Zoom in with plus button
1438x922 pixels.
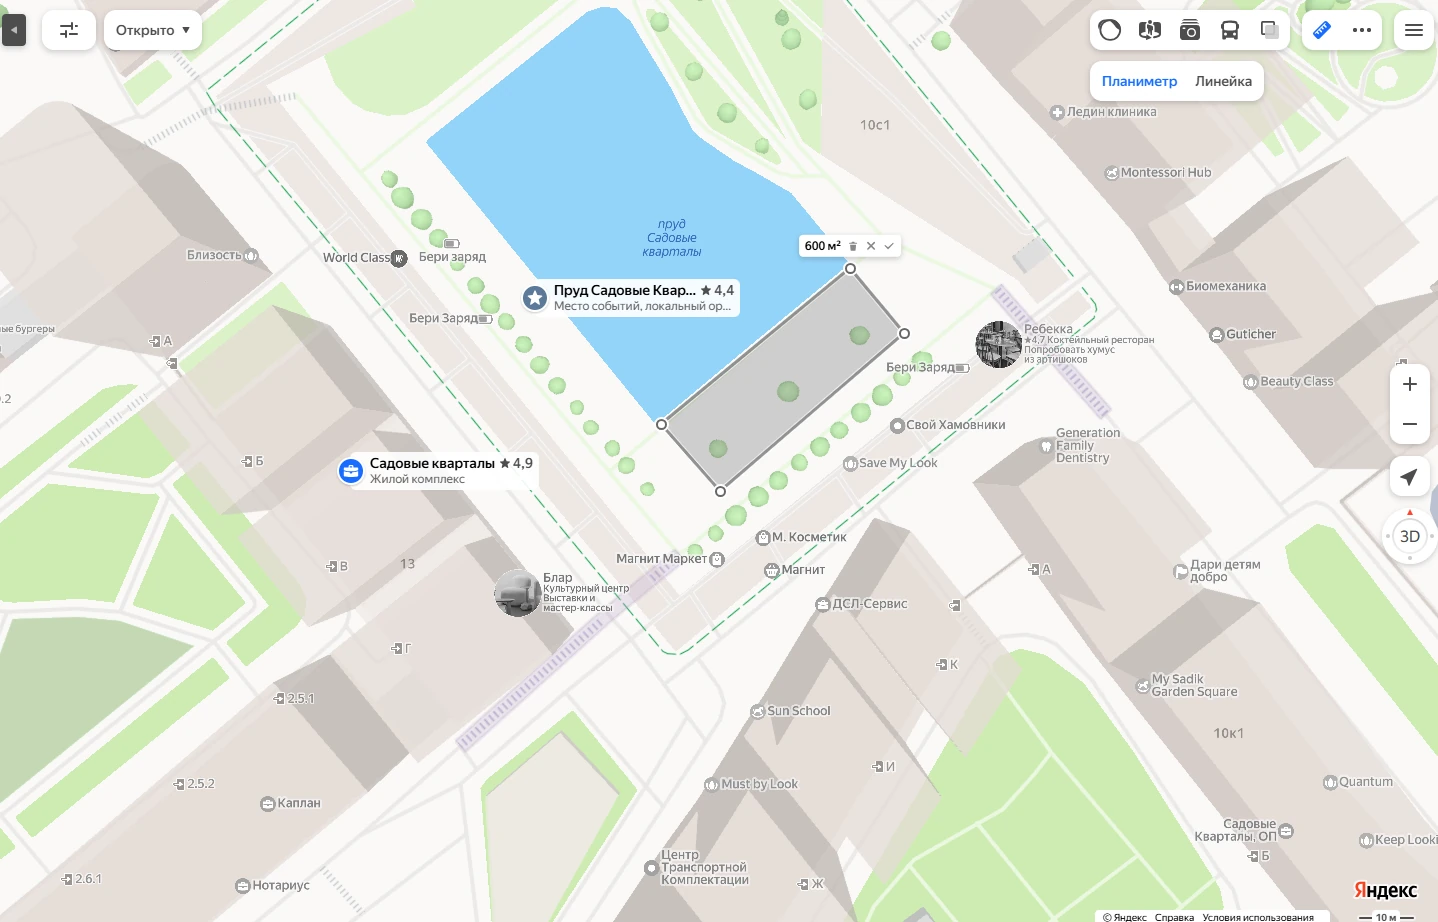(1410, 384)
